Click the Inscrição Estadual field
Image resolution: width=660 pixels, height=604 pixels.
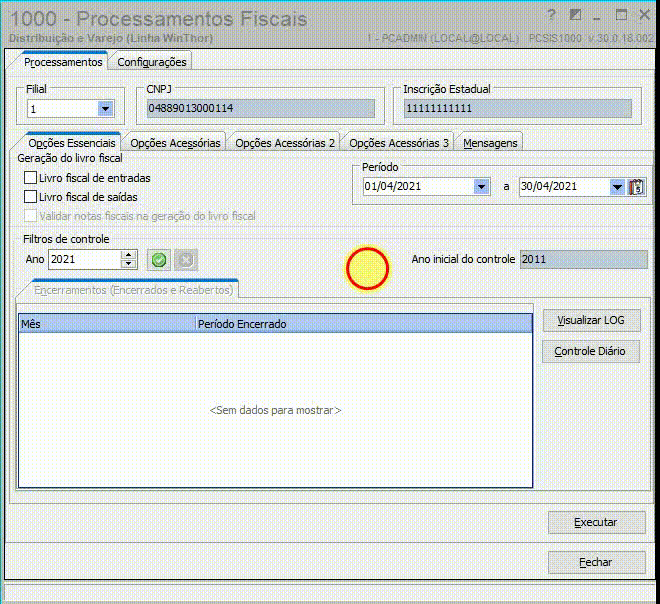(517, 108)
